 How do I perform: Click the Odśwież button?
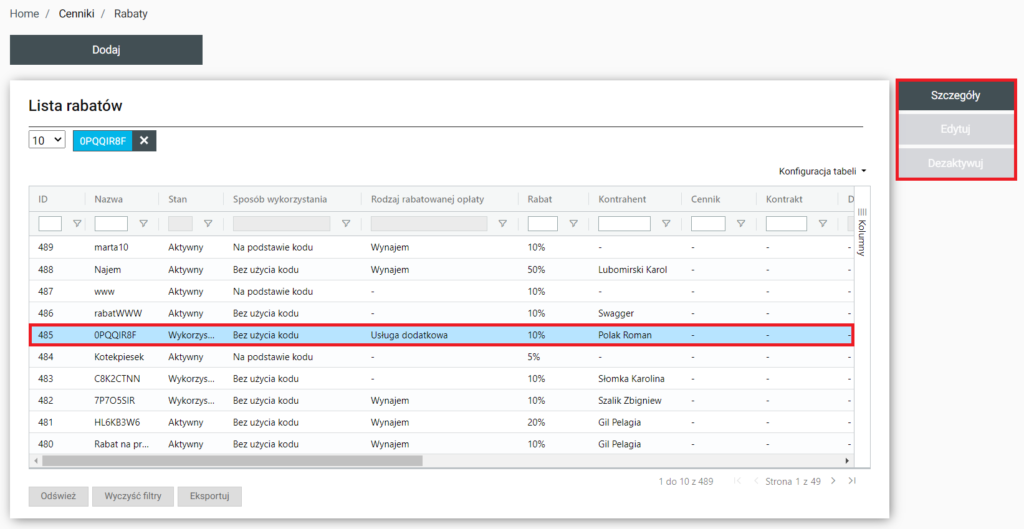click(58, 496)
